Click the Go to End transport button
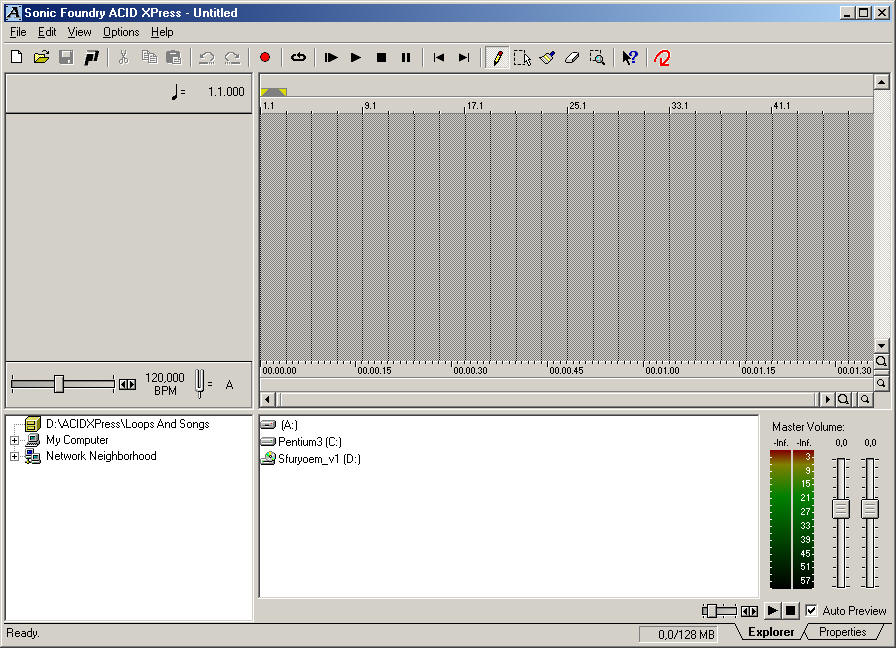This screenshot has height=648, width=896. pos(464,57)
